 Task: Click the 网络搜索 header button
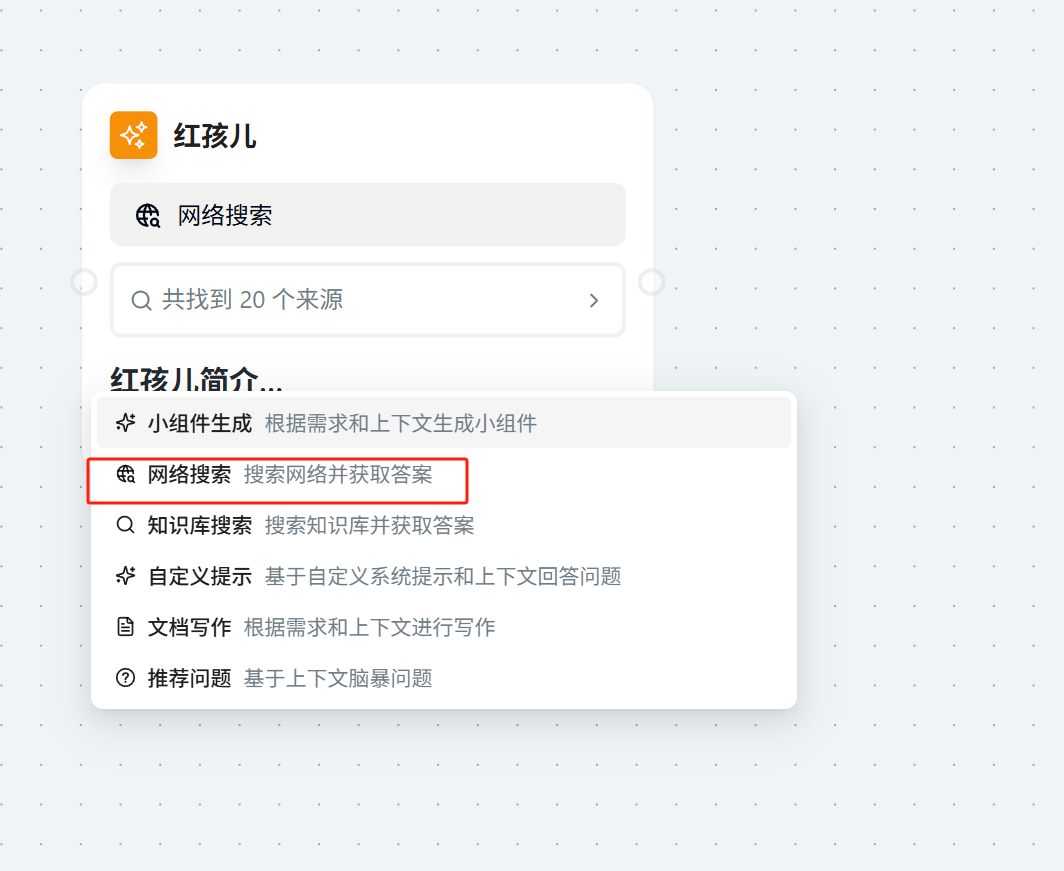367,214
